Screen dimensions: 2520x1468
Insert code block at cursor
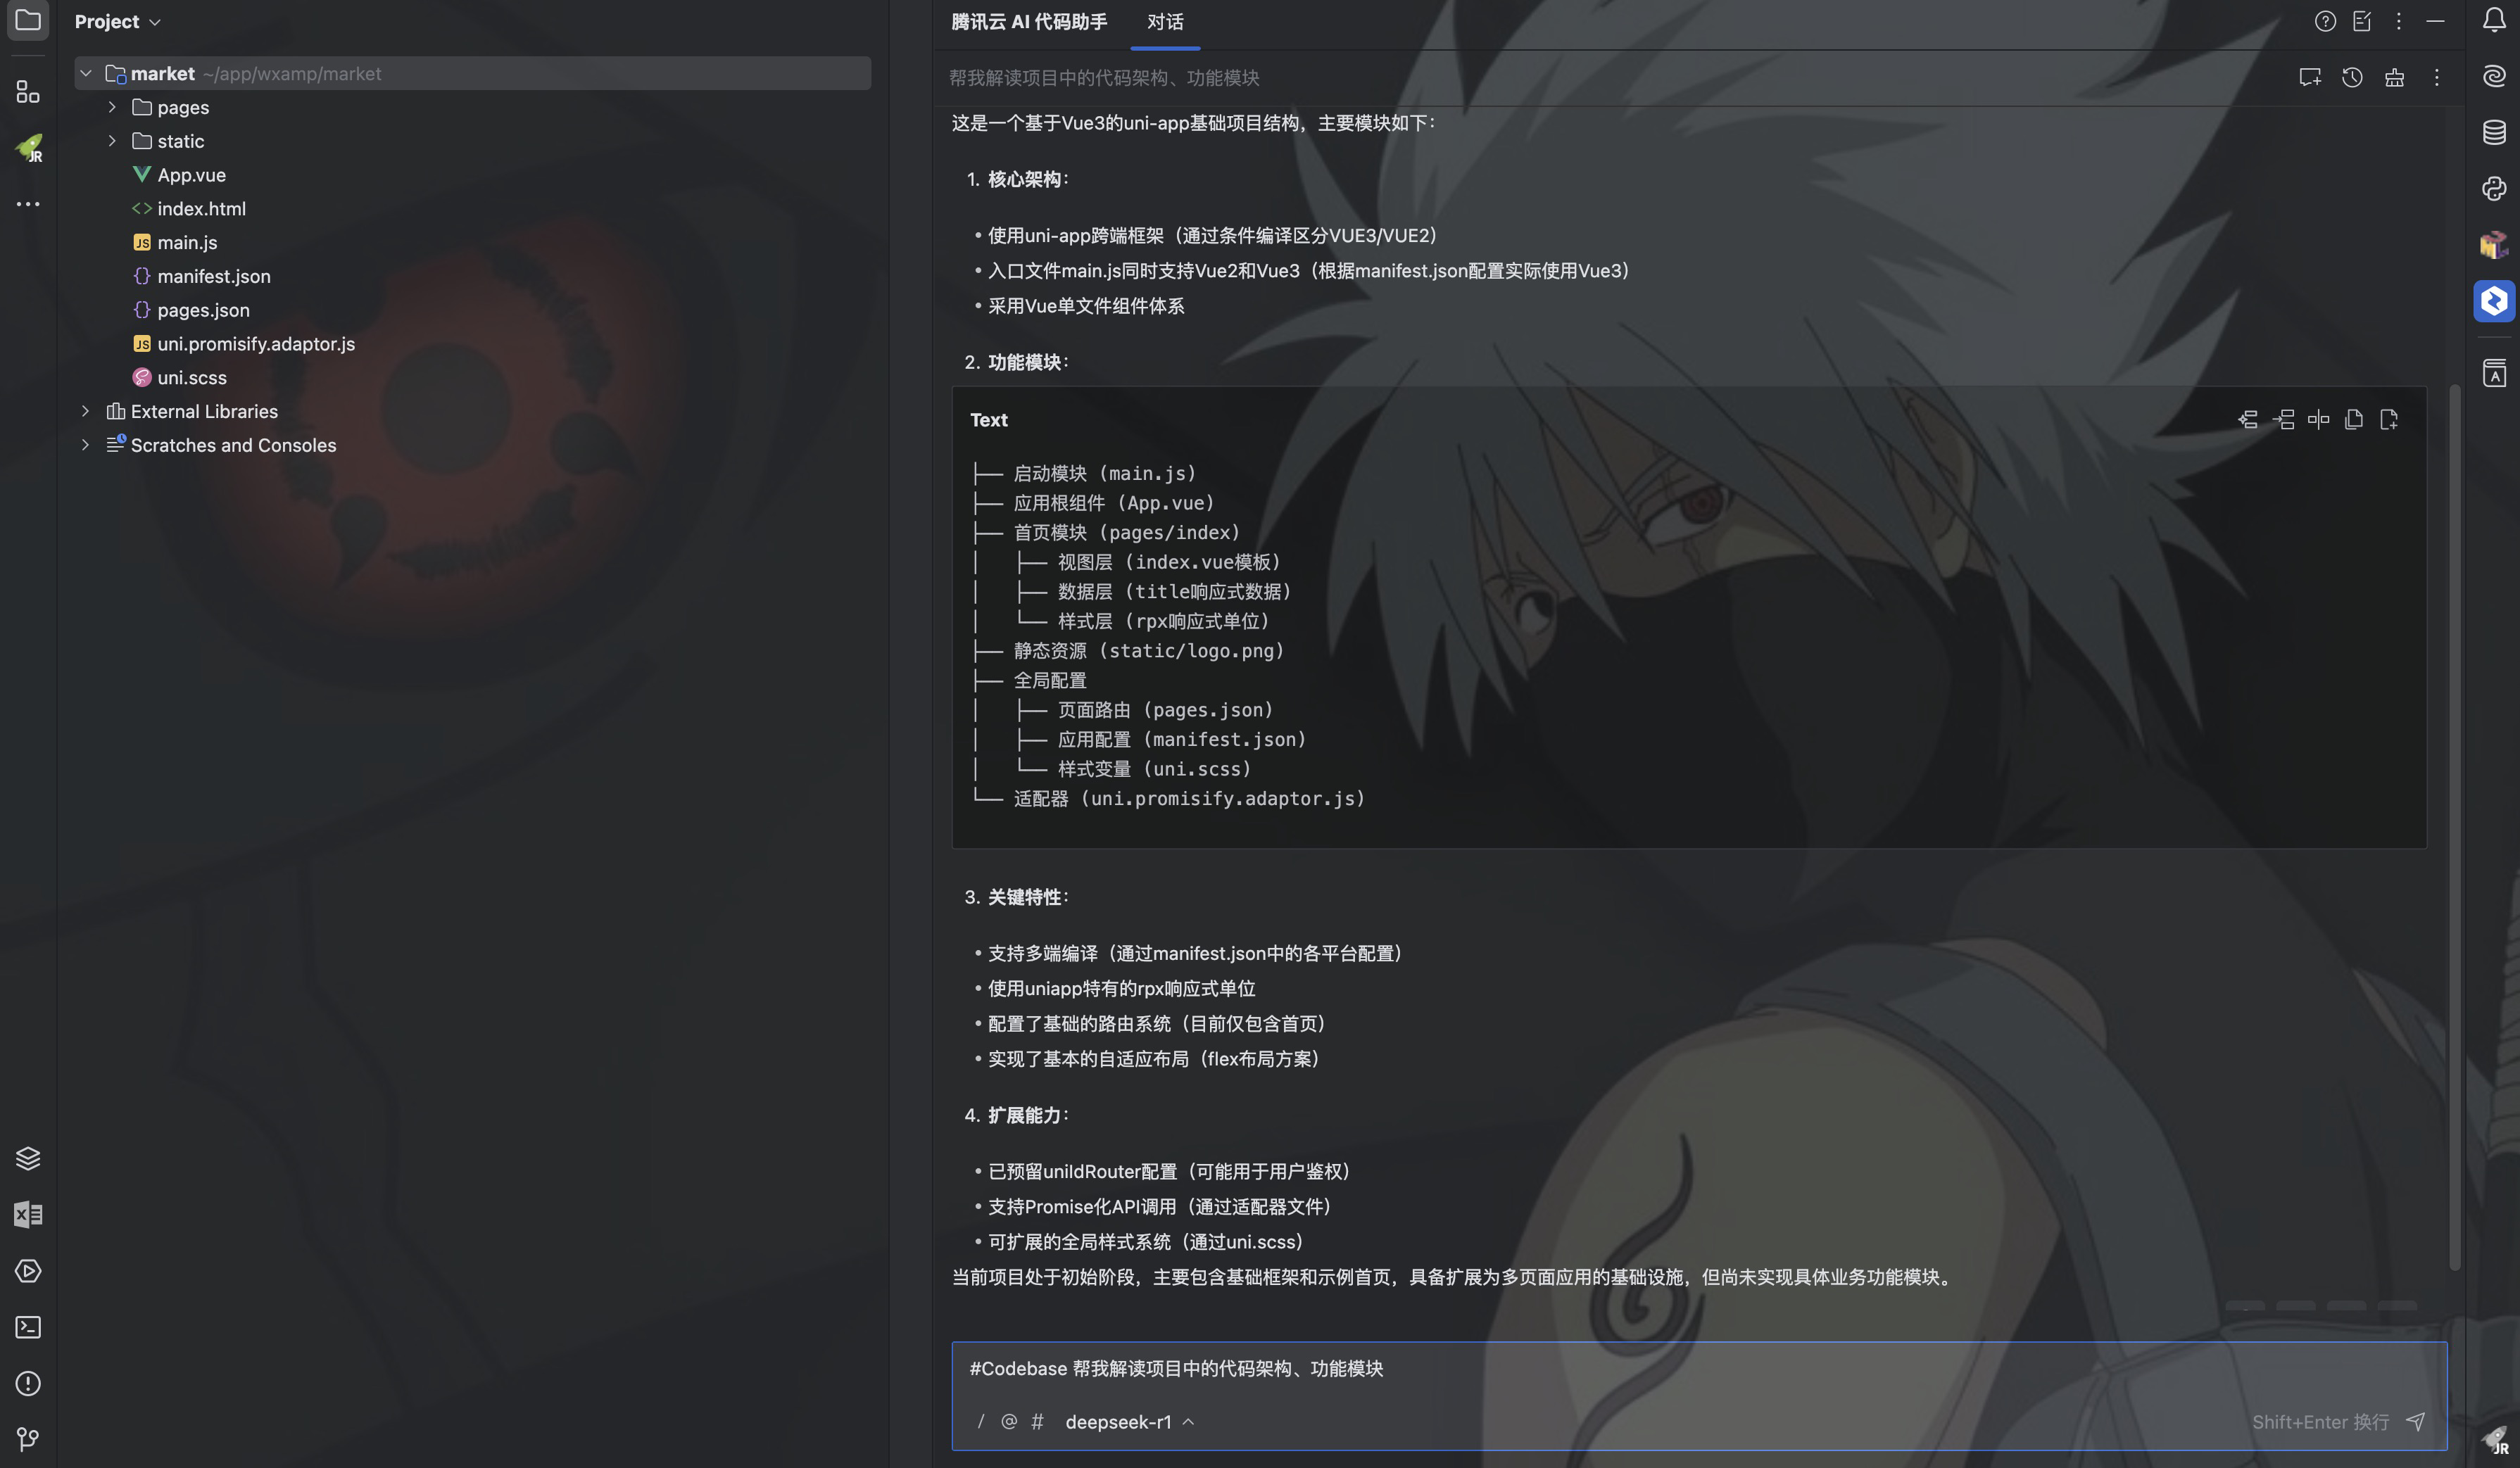(x=2284, y=419)
